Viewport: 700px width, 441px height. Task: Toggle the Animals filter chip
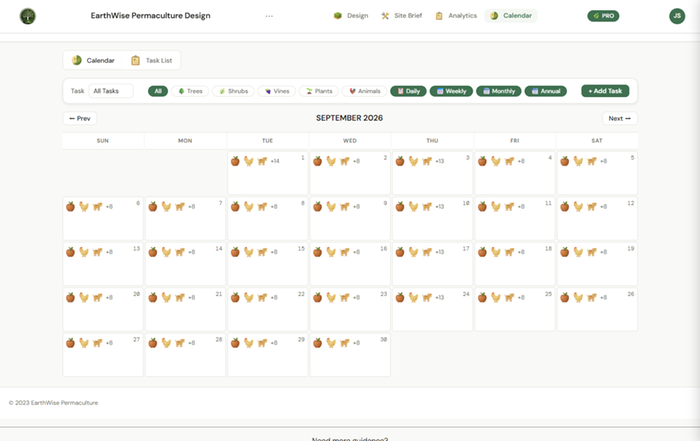365,91
